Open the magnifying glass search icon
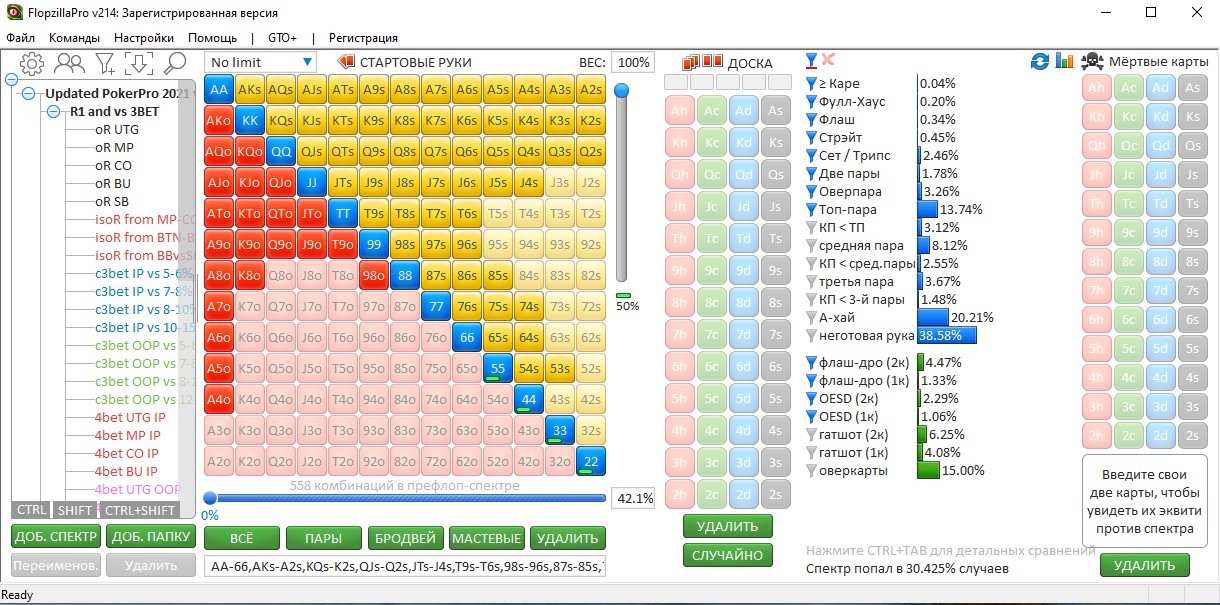Image resolution: width=1220 pixels, height=605 pixels. tap(175, 64)
